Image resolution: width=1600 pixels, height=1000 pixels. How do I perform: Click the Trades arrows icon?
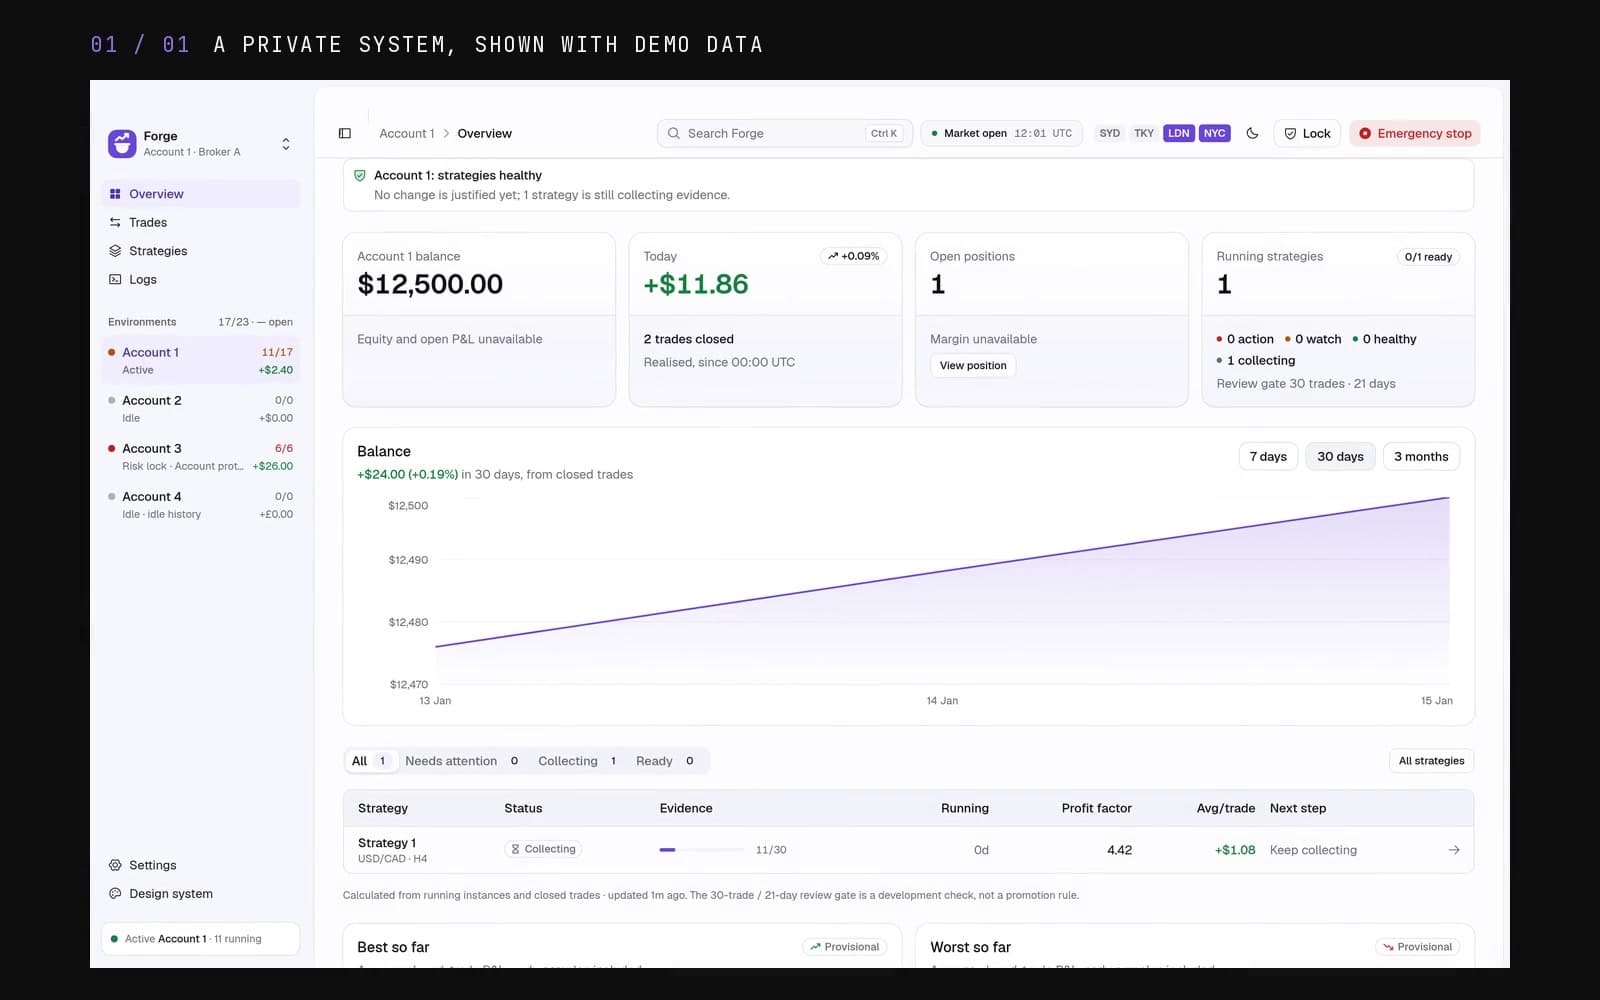click(115, 222)
